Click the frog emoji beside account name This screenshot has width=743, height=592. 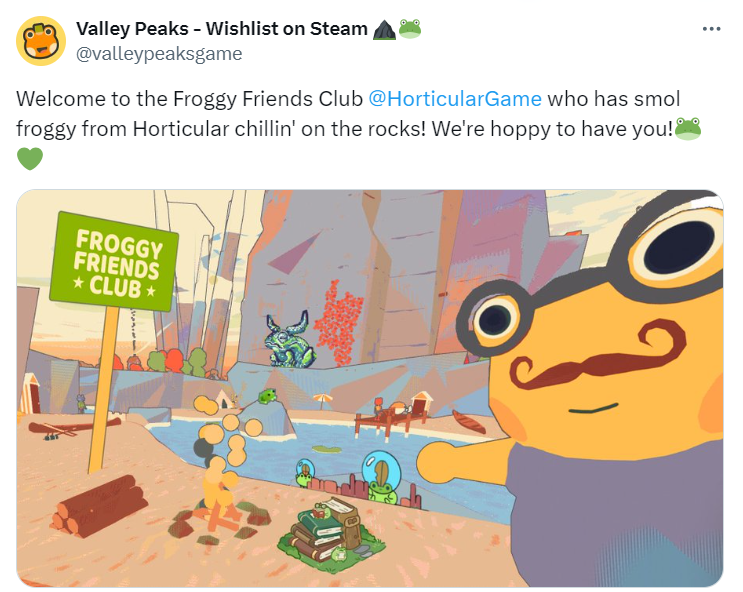410,29
